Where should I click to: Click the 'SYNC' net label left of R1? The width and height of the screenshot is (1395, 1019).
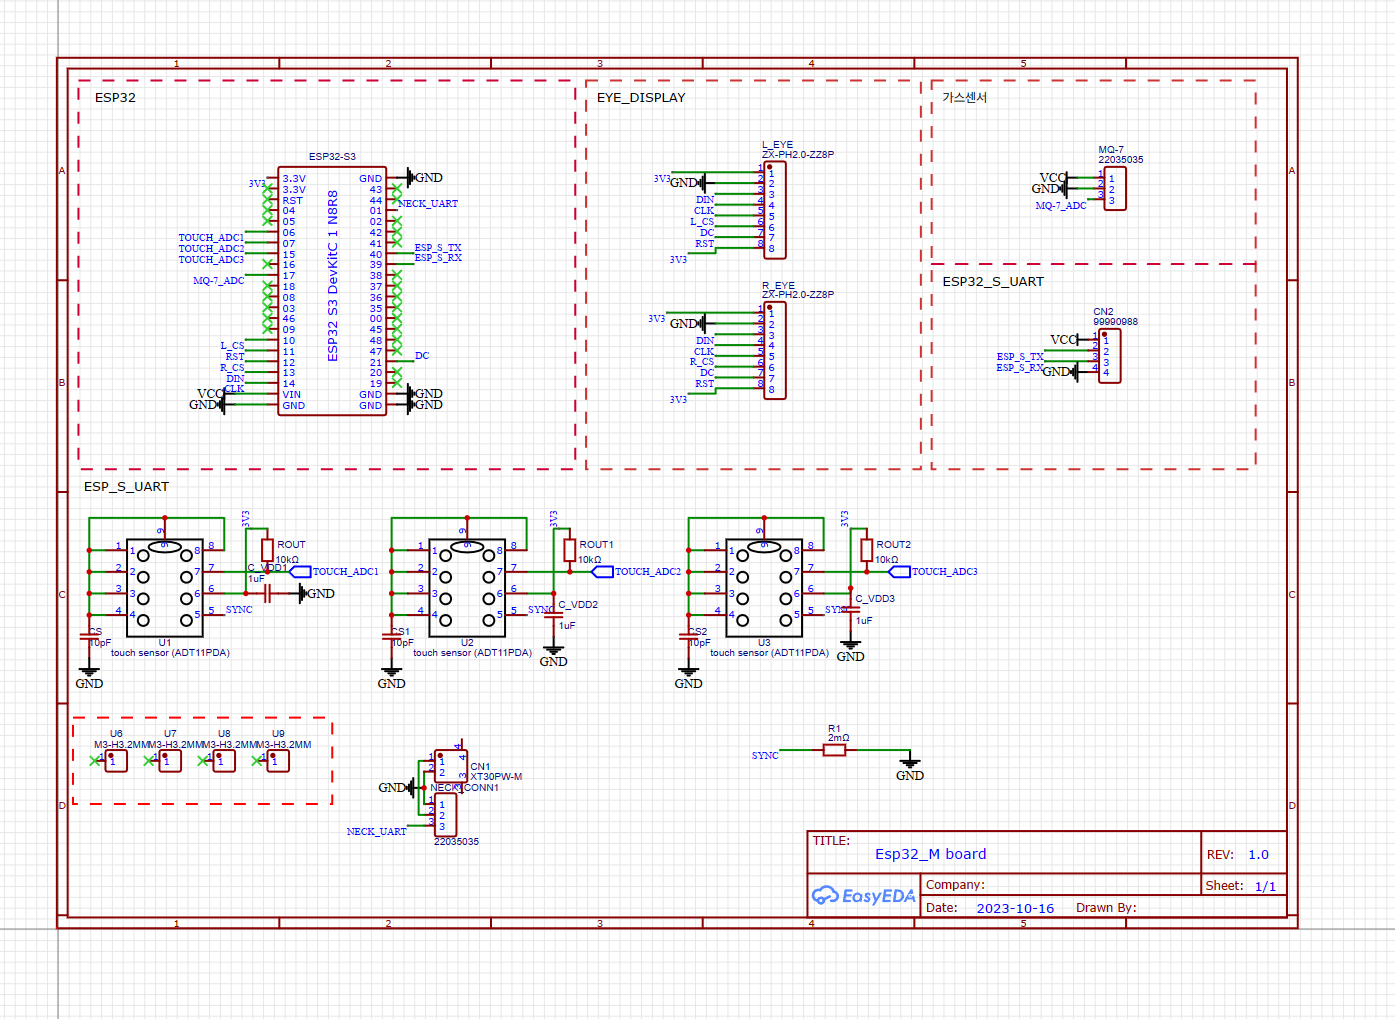765,756
